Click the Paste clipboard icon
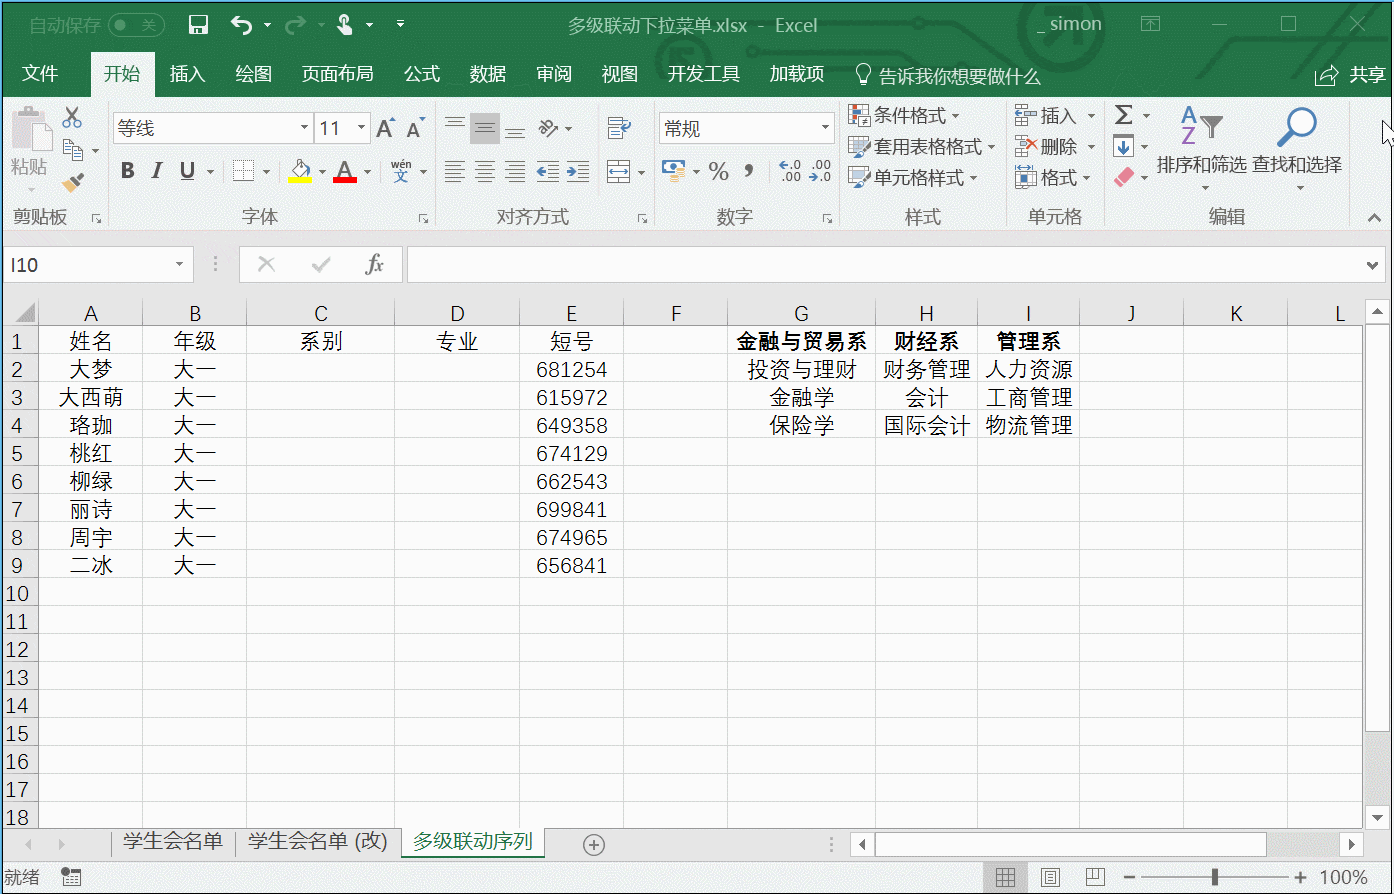The image size is (1394, 894). [x=30, y=130]
